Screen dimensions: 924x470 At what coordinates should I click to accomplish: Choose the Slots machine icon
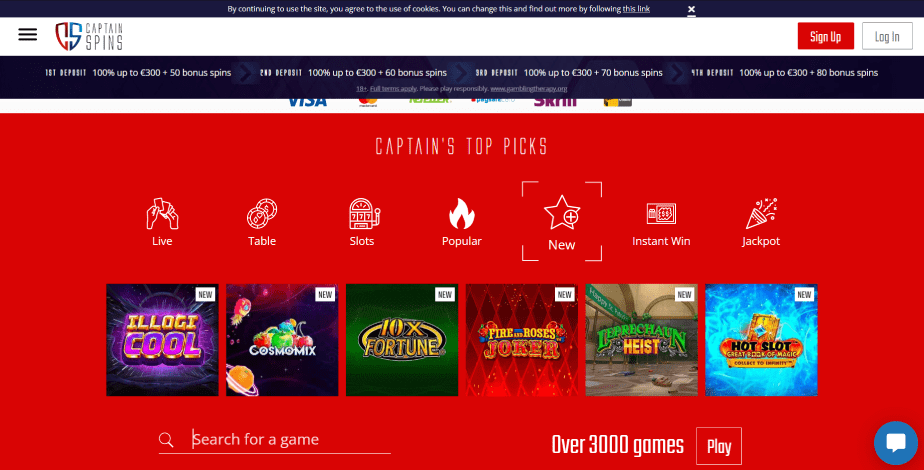point(363,213)
